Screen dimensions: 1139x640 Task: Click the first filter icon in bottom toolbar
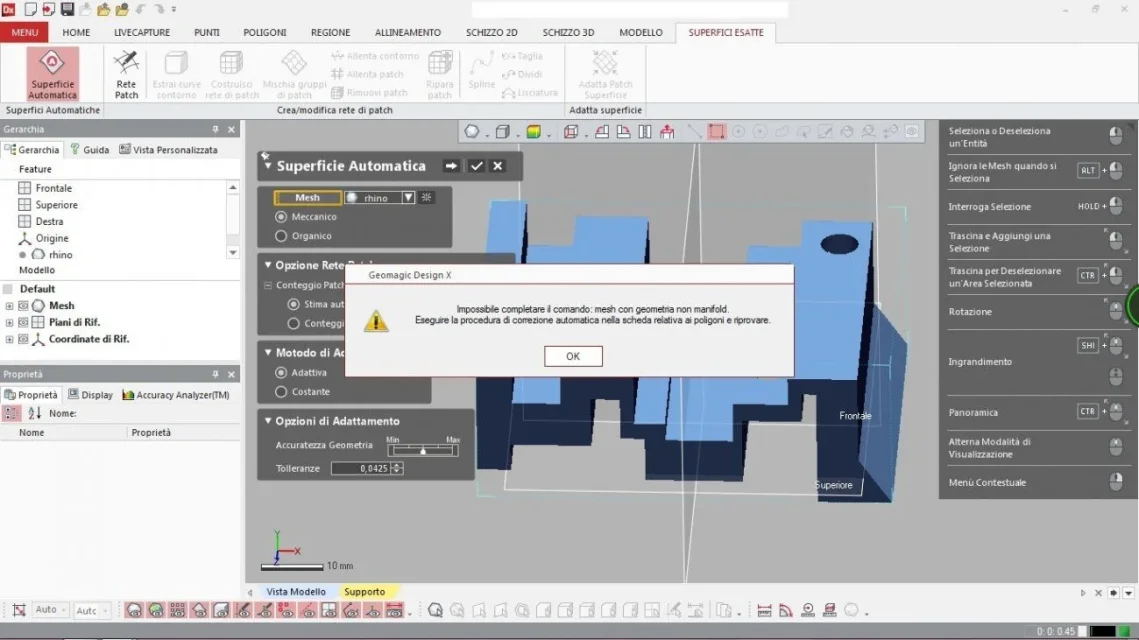[x=134, y=610]
